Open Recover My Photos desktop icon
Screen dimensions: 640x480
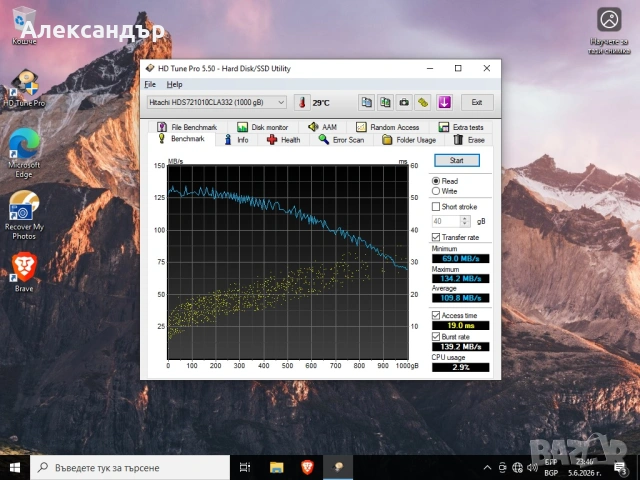coord(24,215)
